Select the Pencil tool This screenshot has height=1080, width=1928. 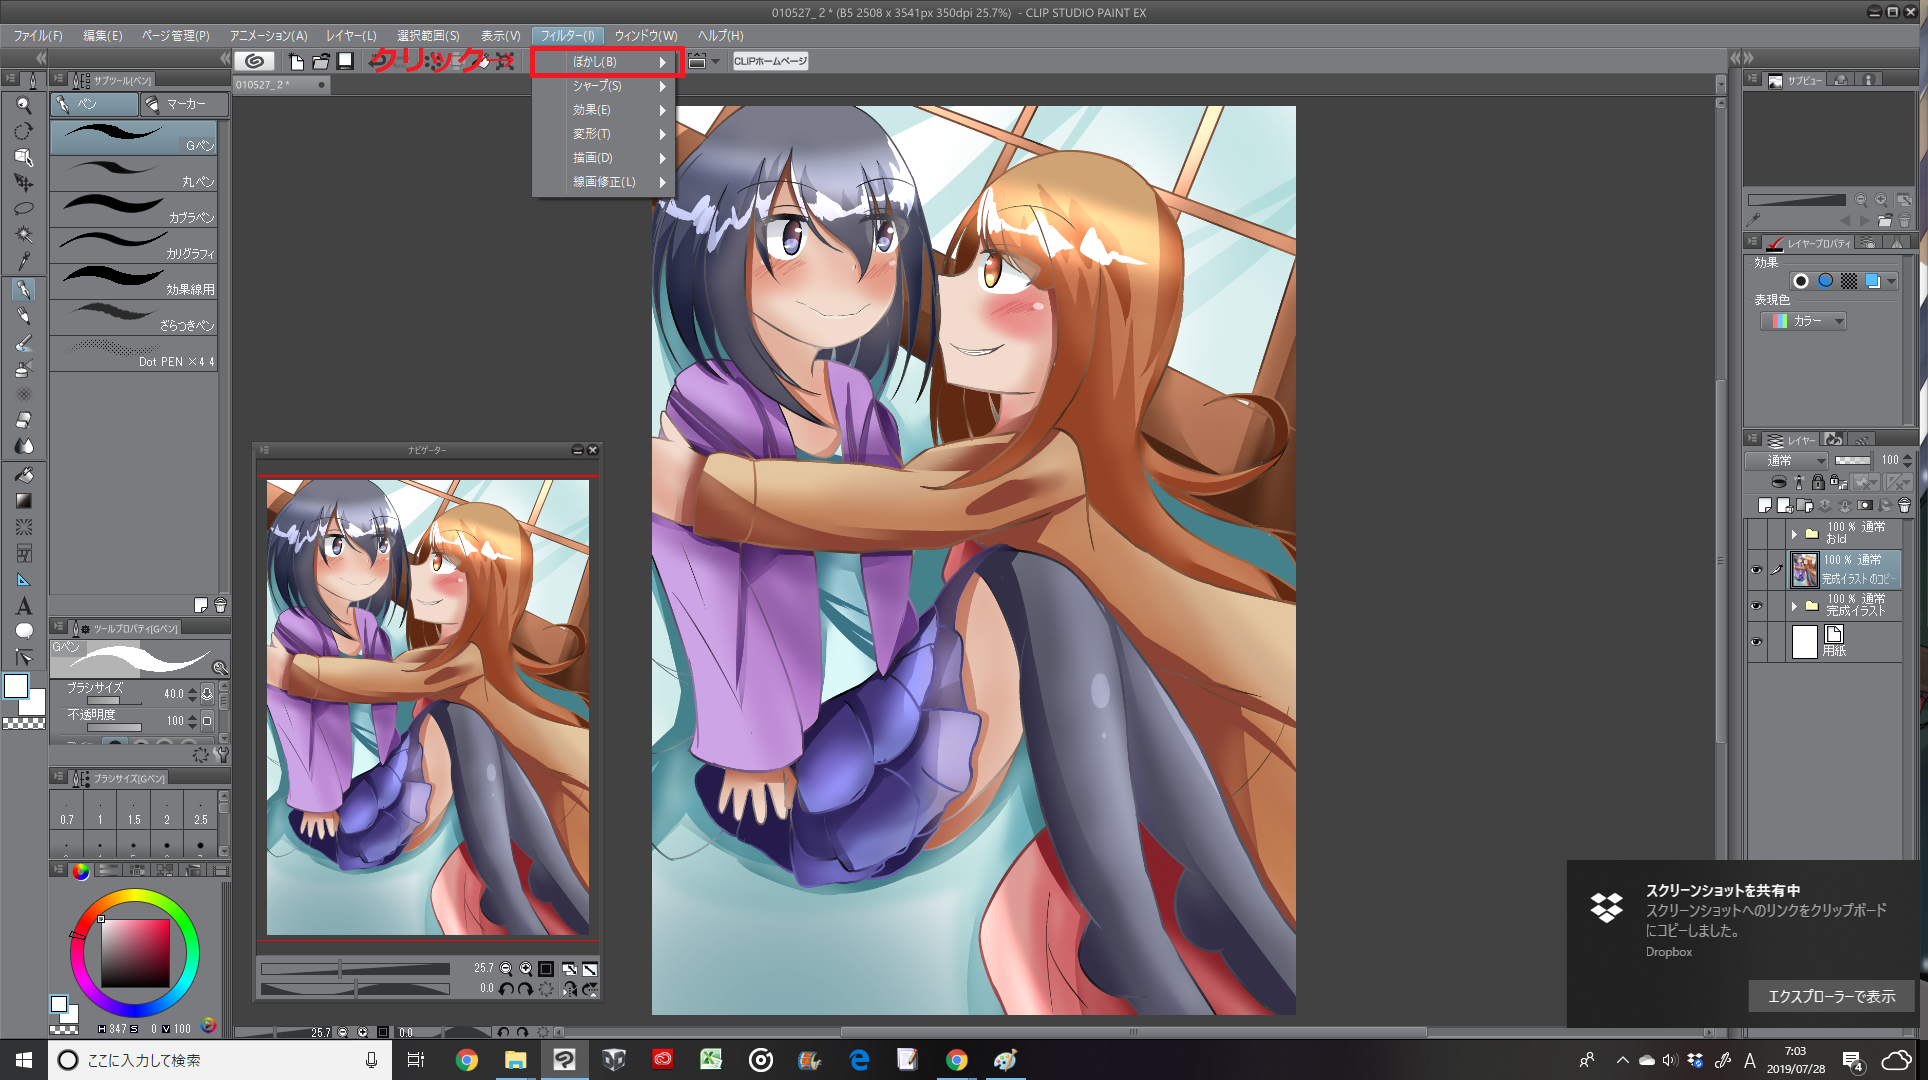24,316
